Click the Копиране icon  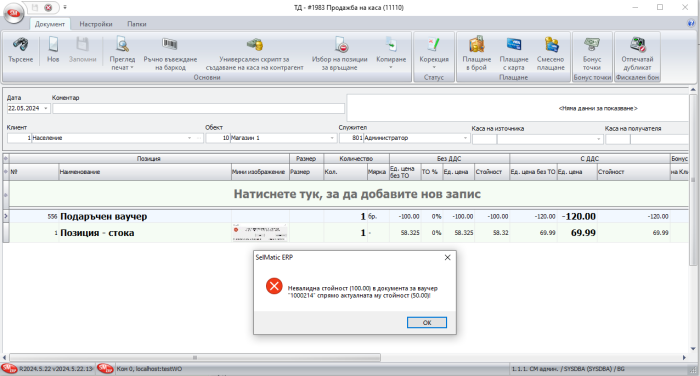(391, 45)
